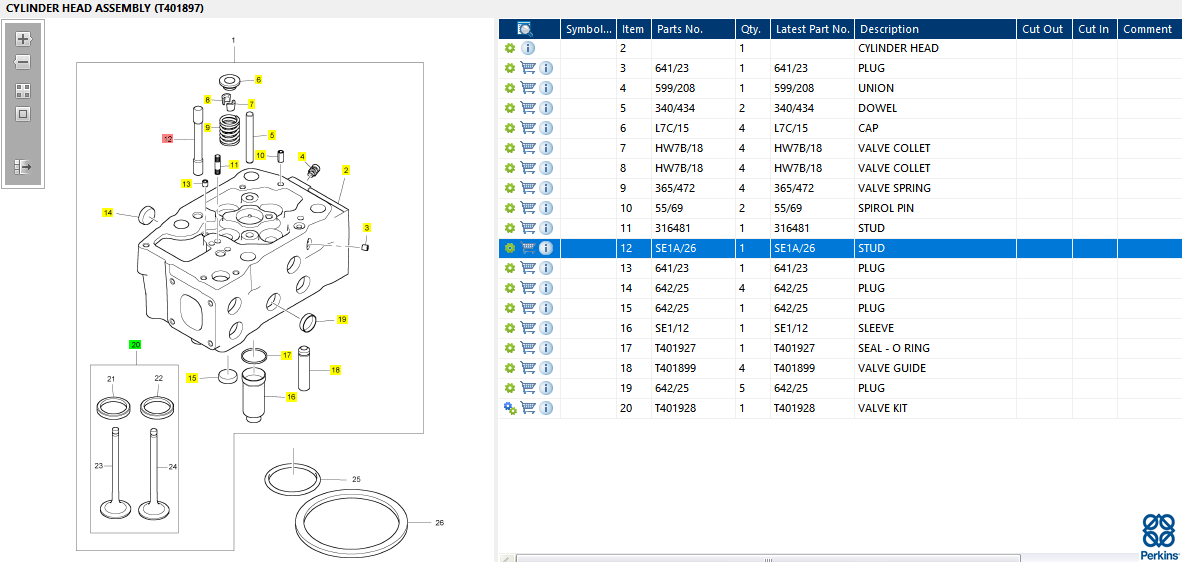Select callout 18 valve guide on diagram
The width and height of the screenshot is (1182, 562).
click(x=335, y=370)
